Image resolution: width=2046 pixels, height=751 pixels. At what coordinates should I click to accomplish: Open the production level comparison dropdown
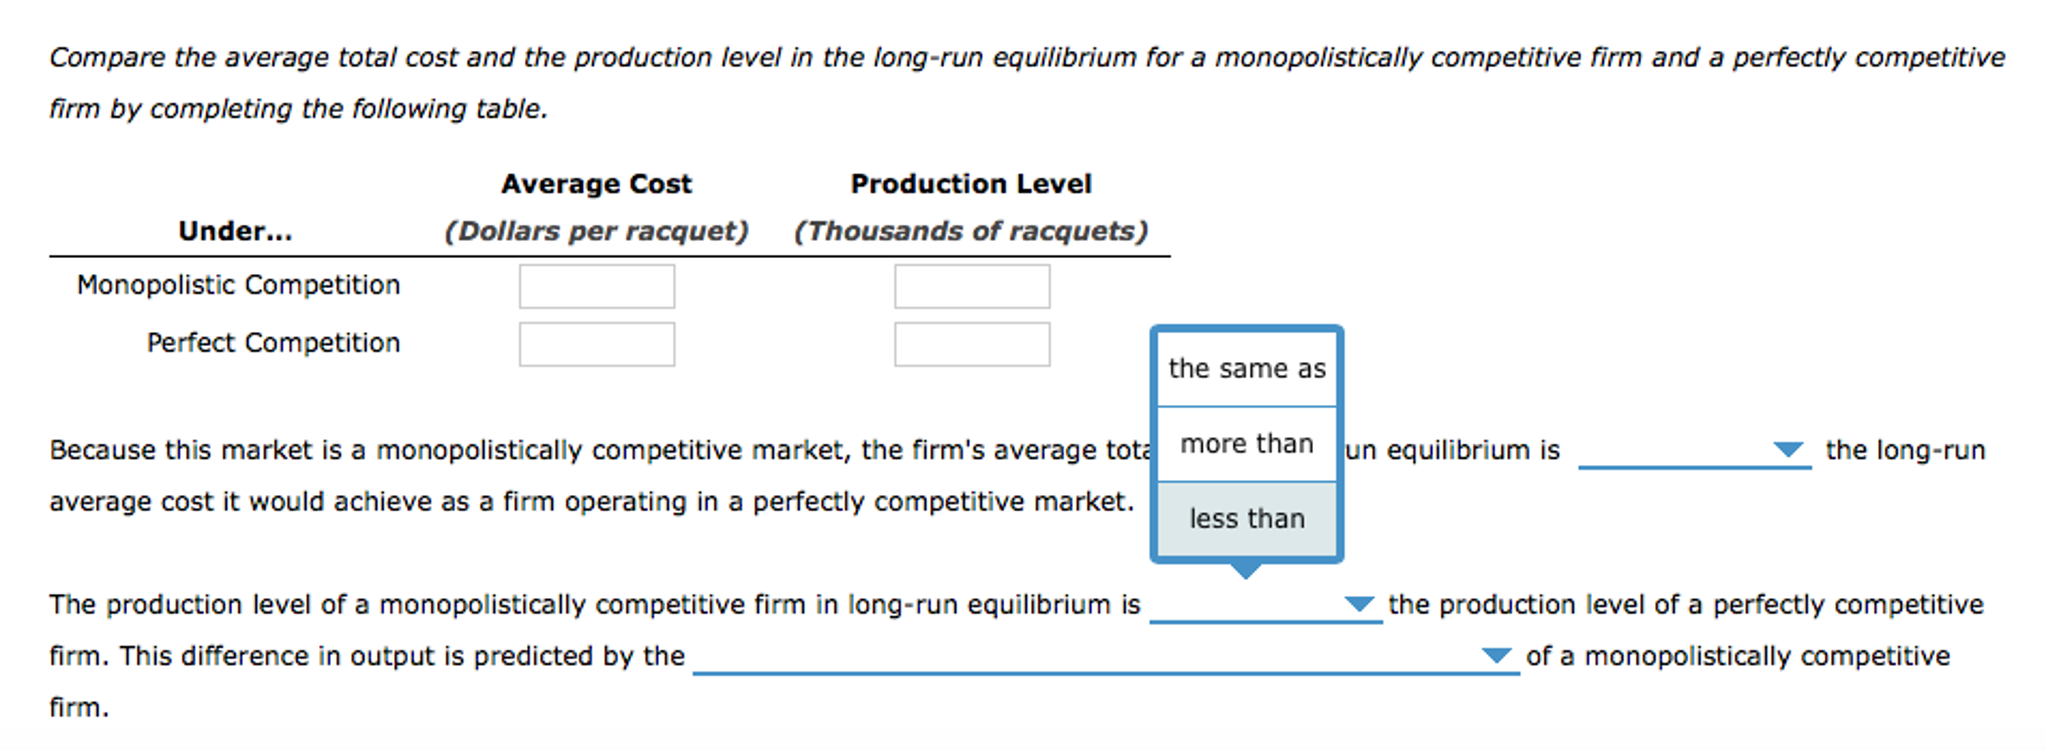pos(1264,604)
